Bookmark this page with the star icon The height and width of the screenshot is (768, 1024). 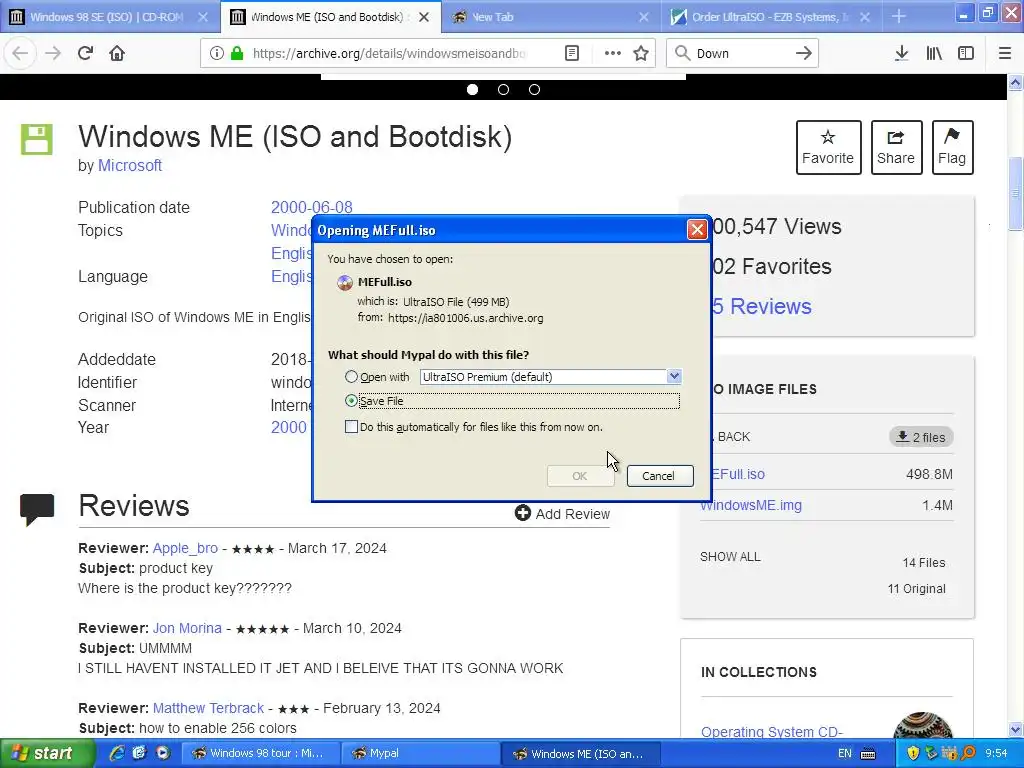(641, 54)
